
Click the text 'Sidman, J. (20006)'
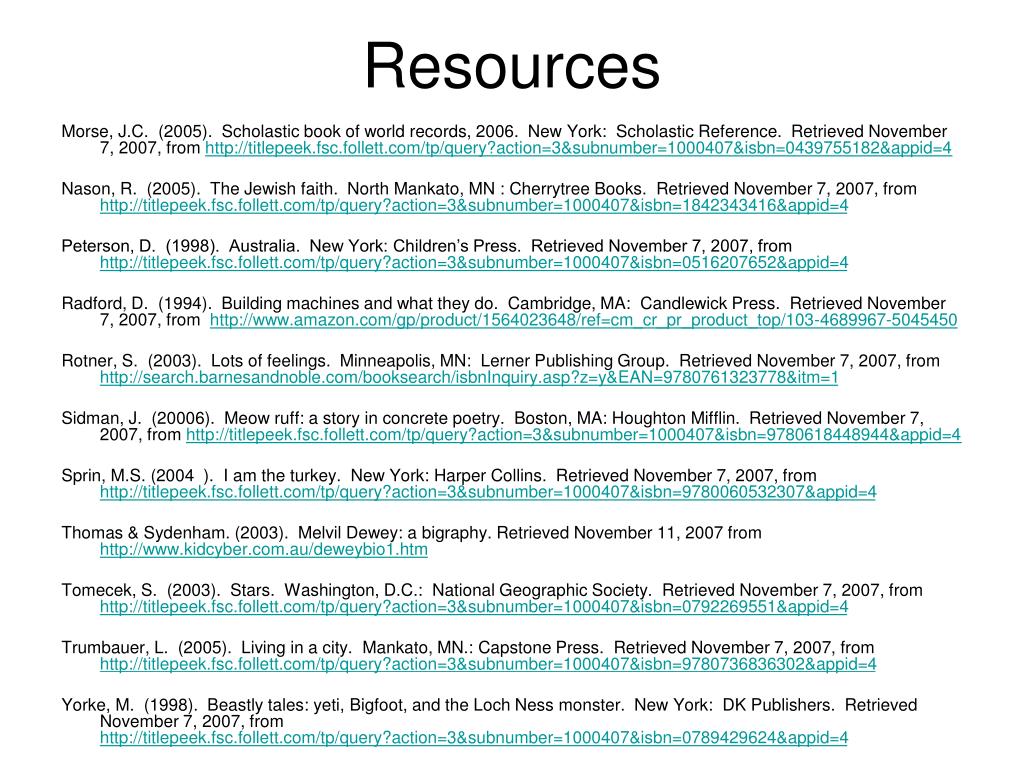(137, 419)
